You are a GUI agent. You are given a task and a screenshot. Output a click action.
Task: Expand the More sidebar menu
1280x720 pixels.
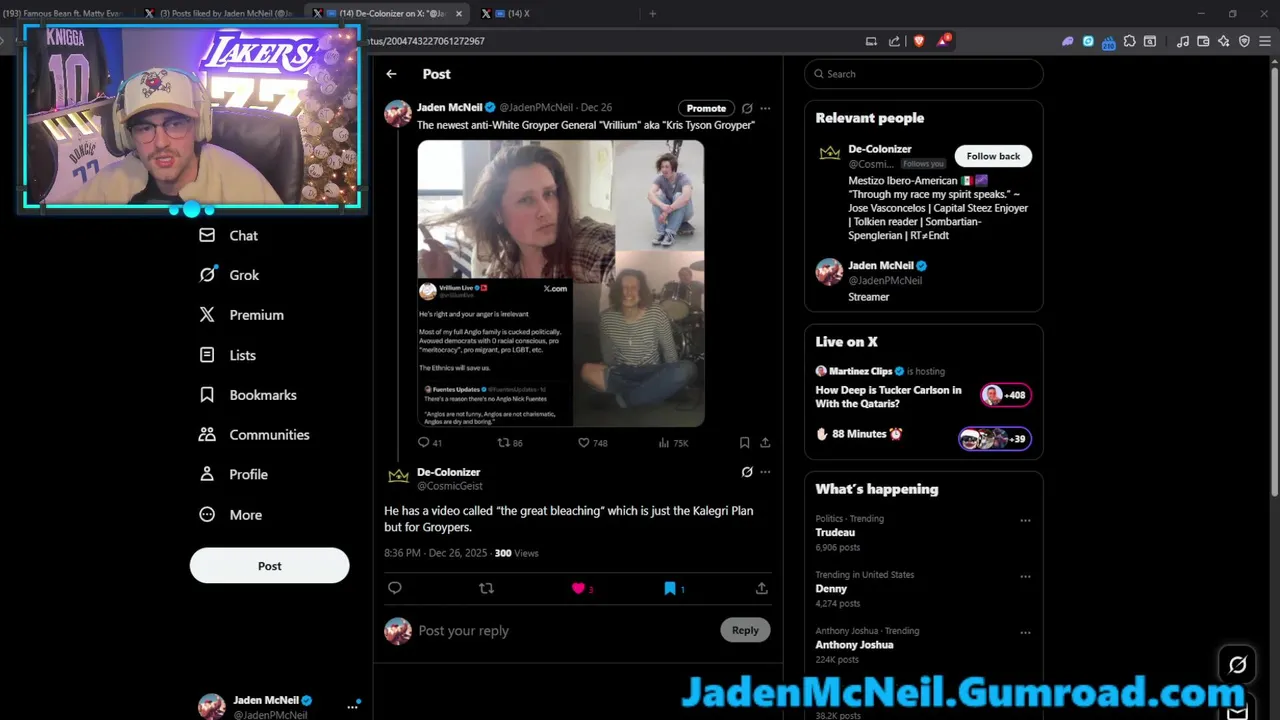(x=230, y=515)
